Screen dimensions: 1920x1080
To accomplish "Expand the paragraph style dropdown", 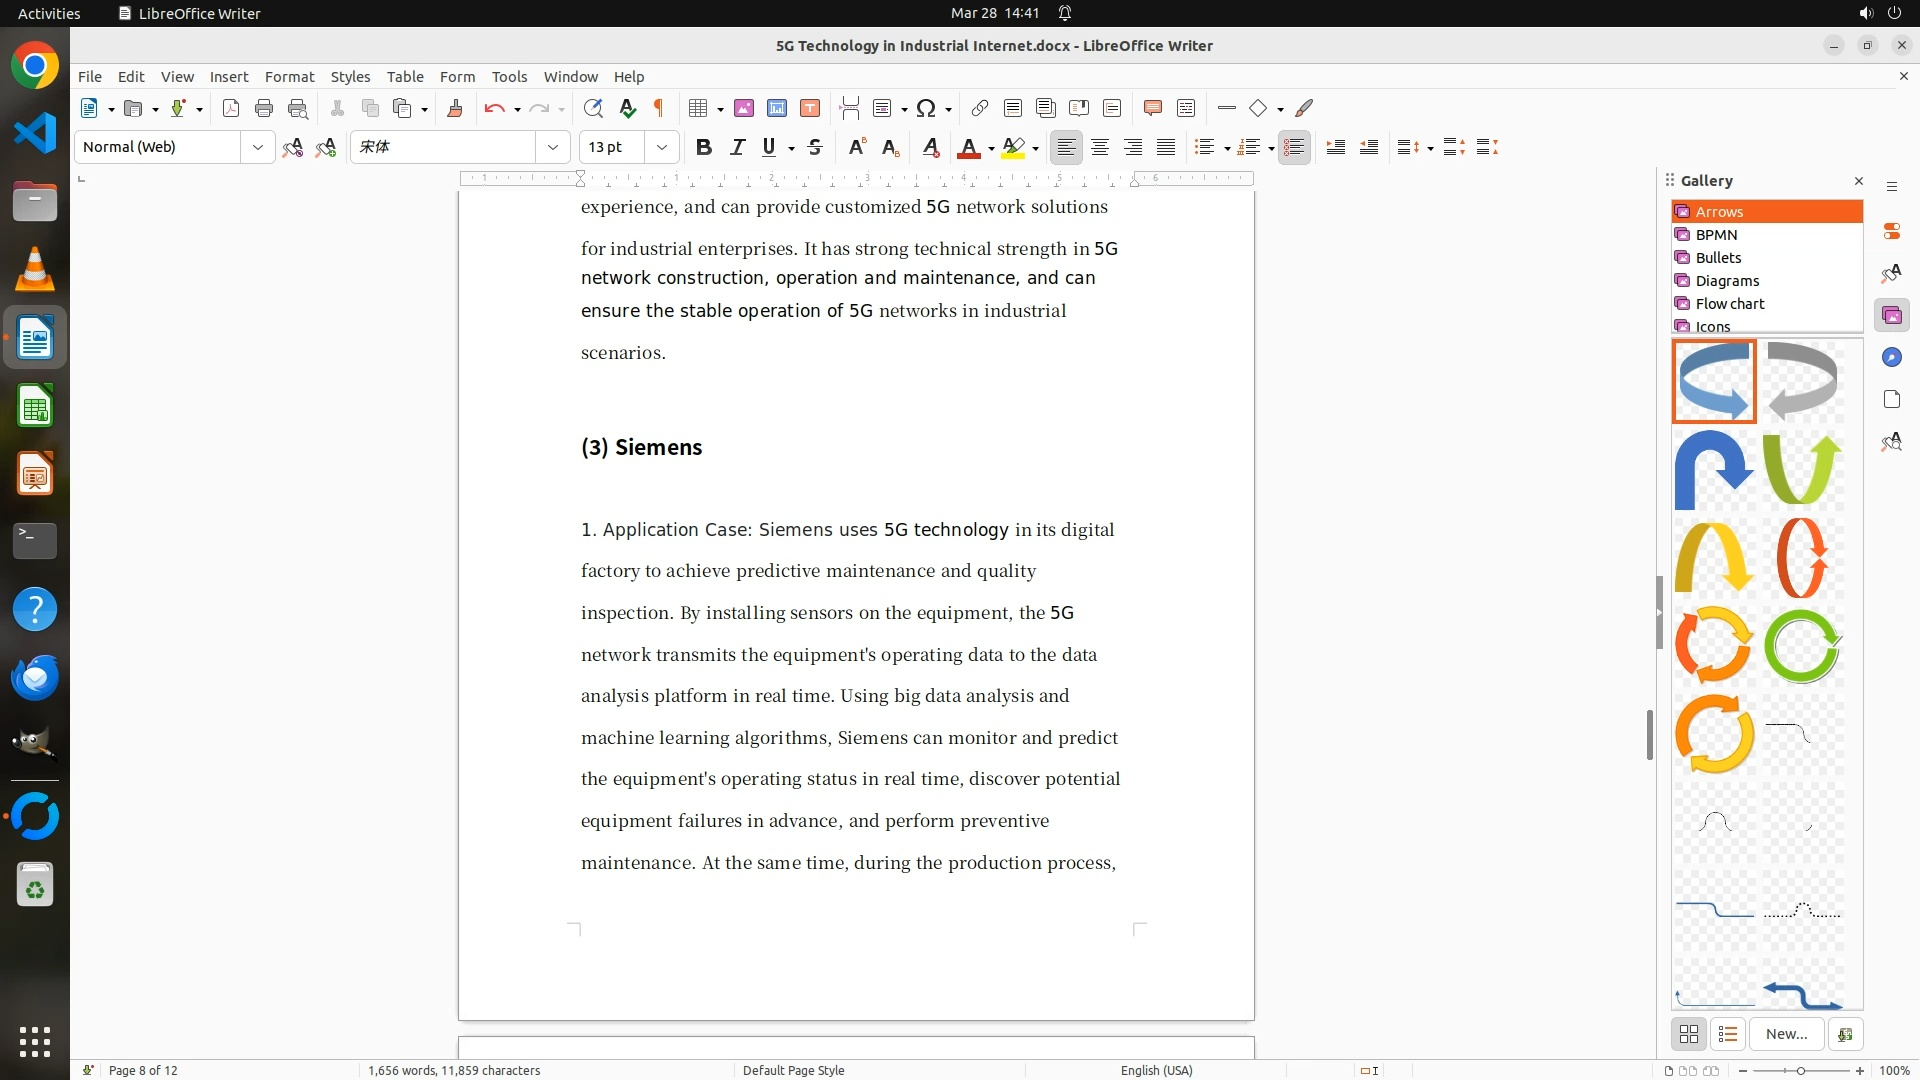I will point(257,147).
